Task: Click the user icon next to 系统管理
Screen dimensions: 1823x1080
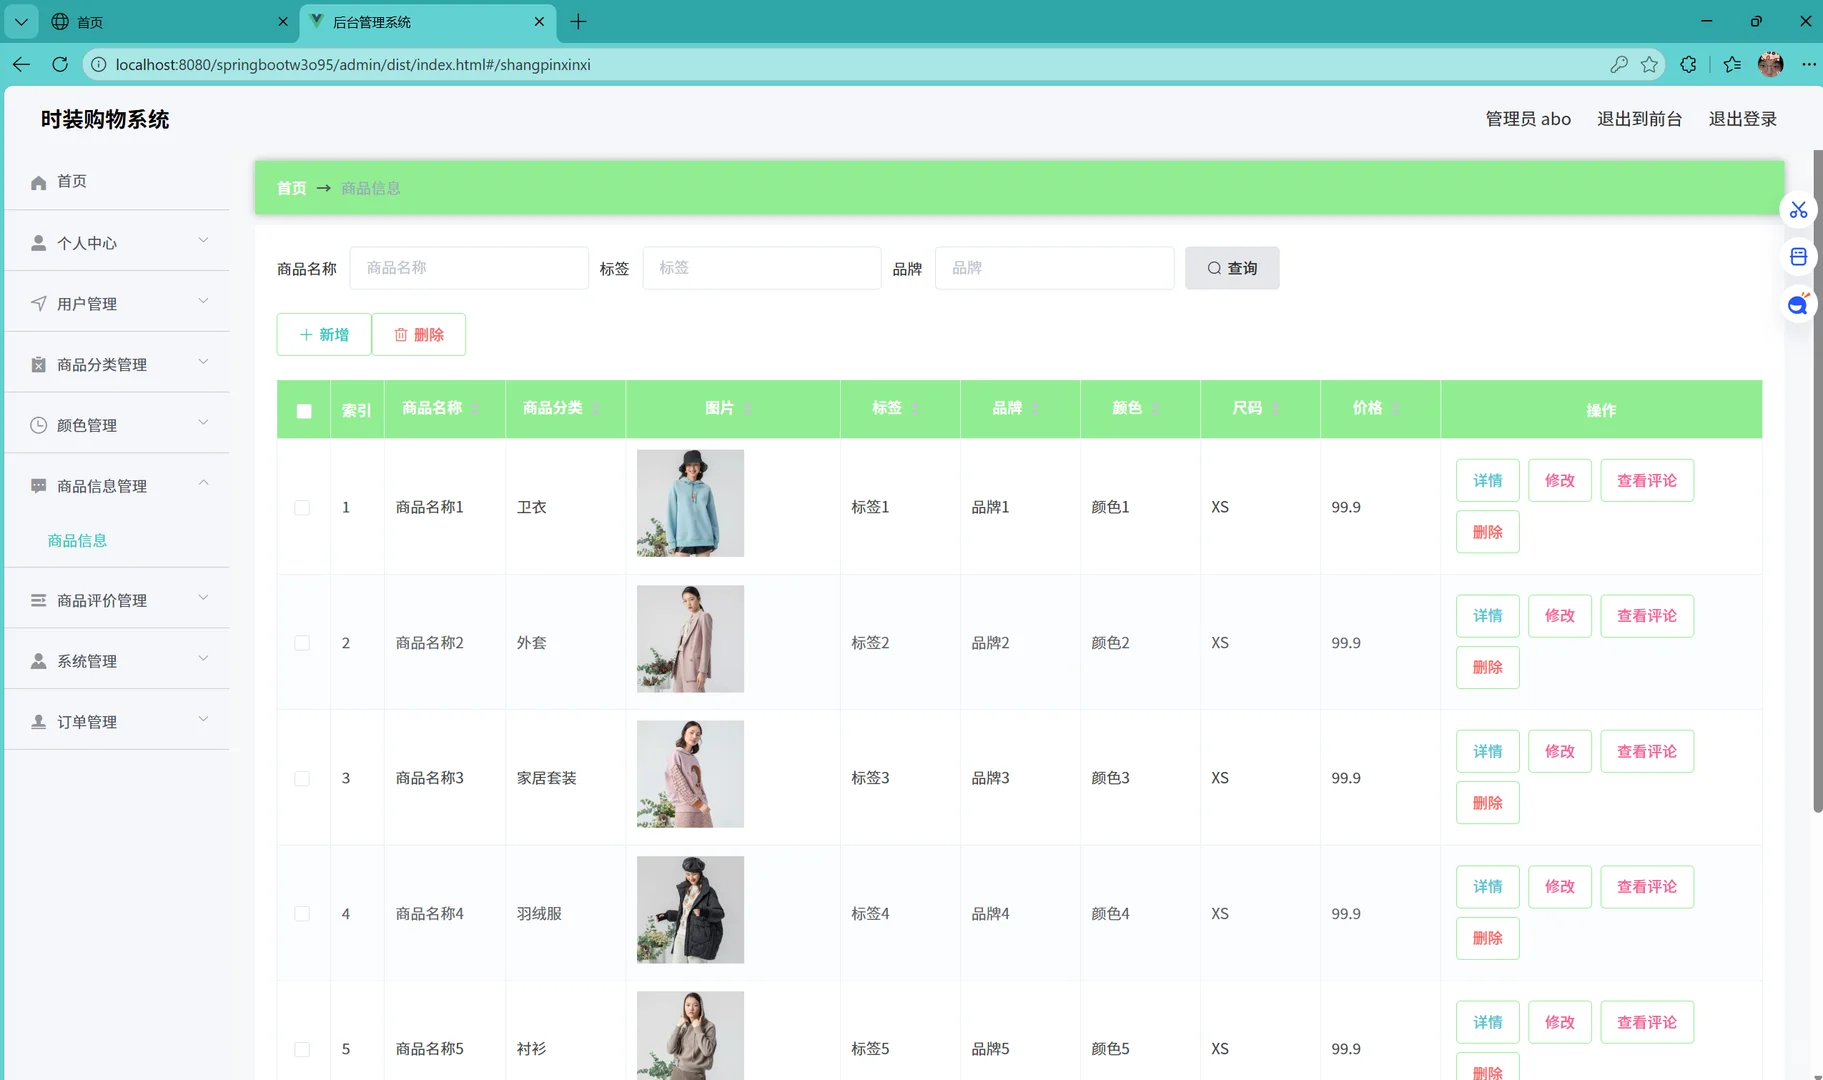Action: click(x=39, y=661)
